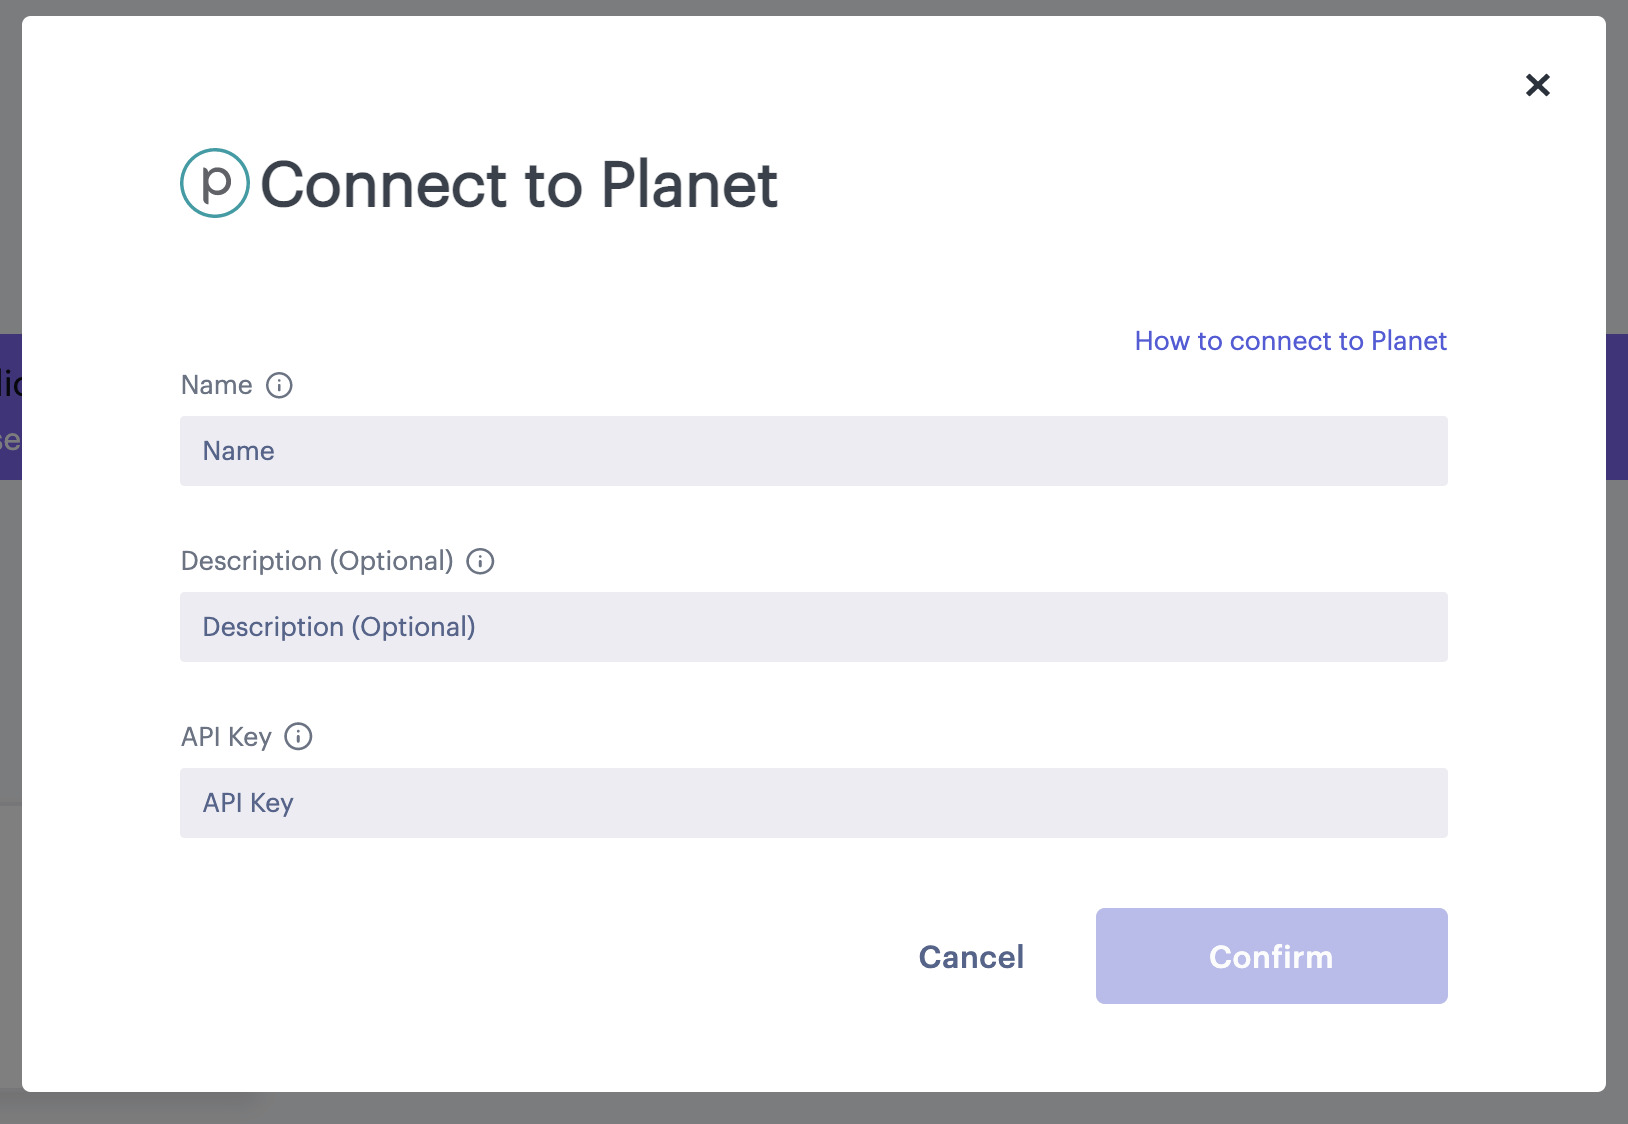This screenshot has height=1124, width=1628.
Task: Click the dimmed overlay above the dialog
Action: [x=814, y=7]
